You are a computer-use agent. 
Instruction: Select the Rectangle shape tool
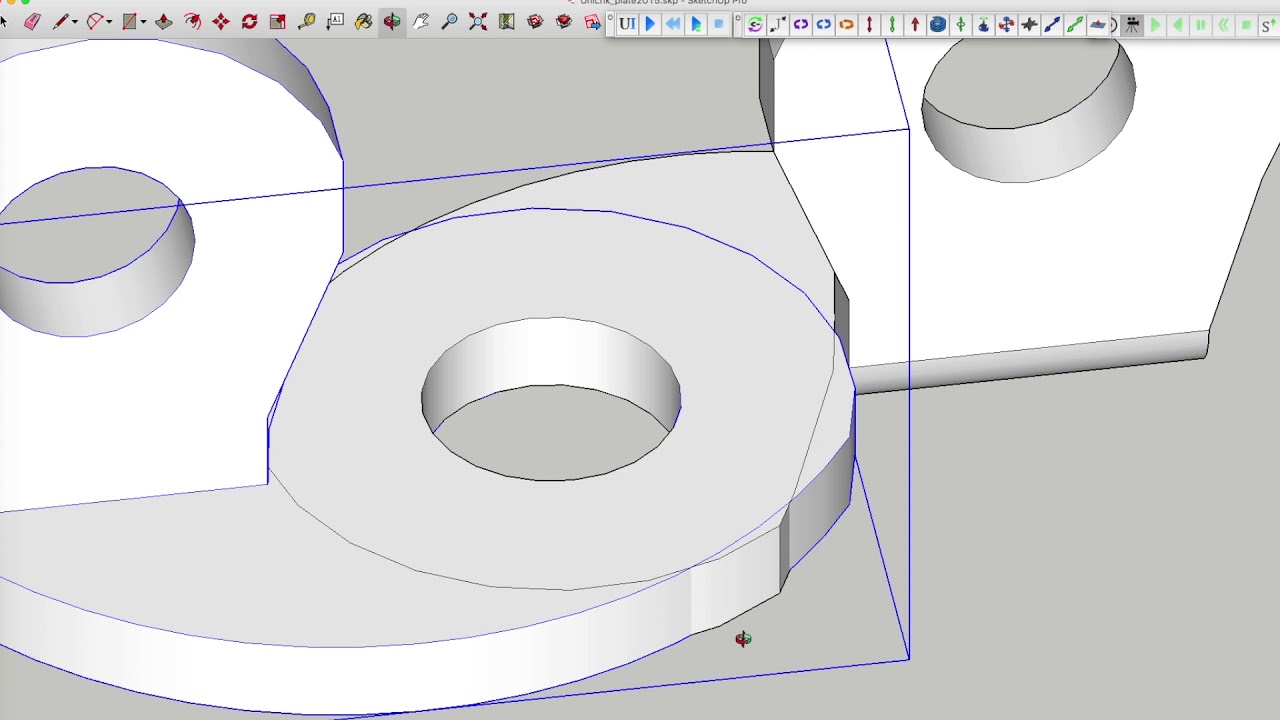[129, 21]
